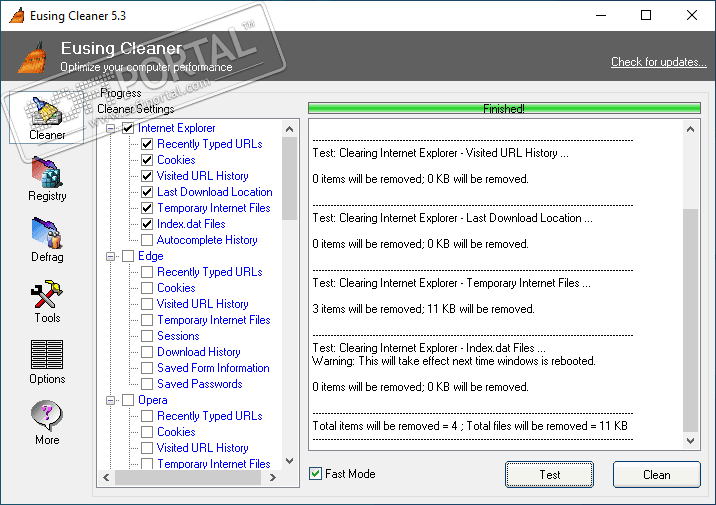This screenshot has width=716, height=505.
Task: Select the Internet Explorer tree label
Action: (x=177, y=128)
